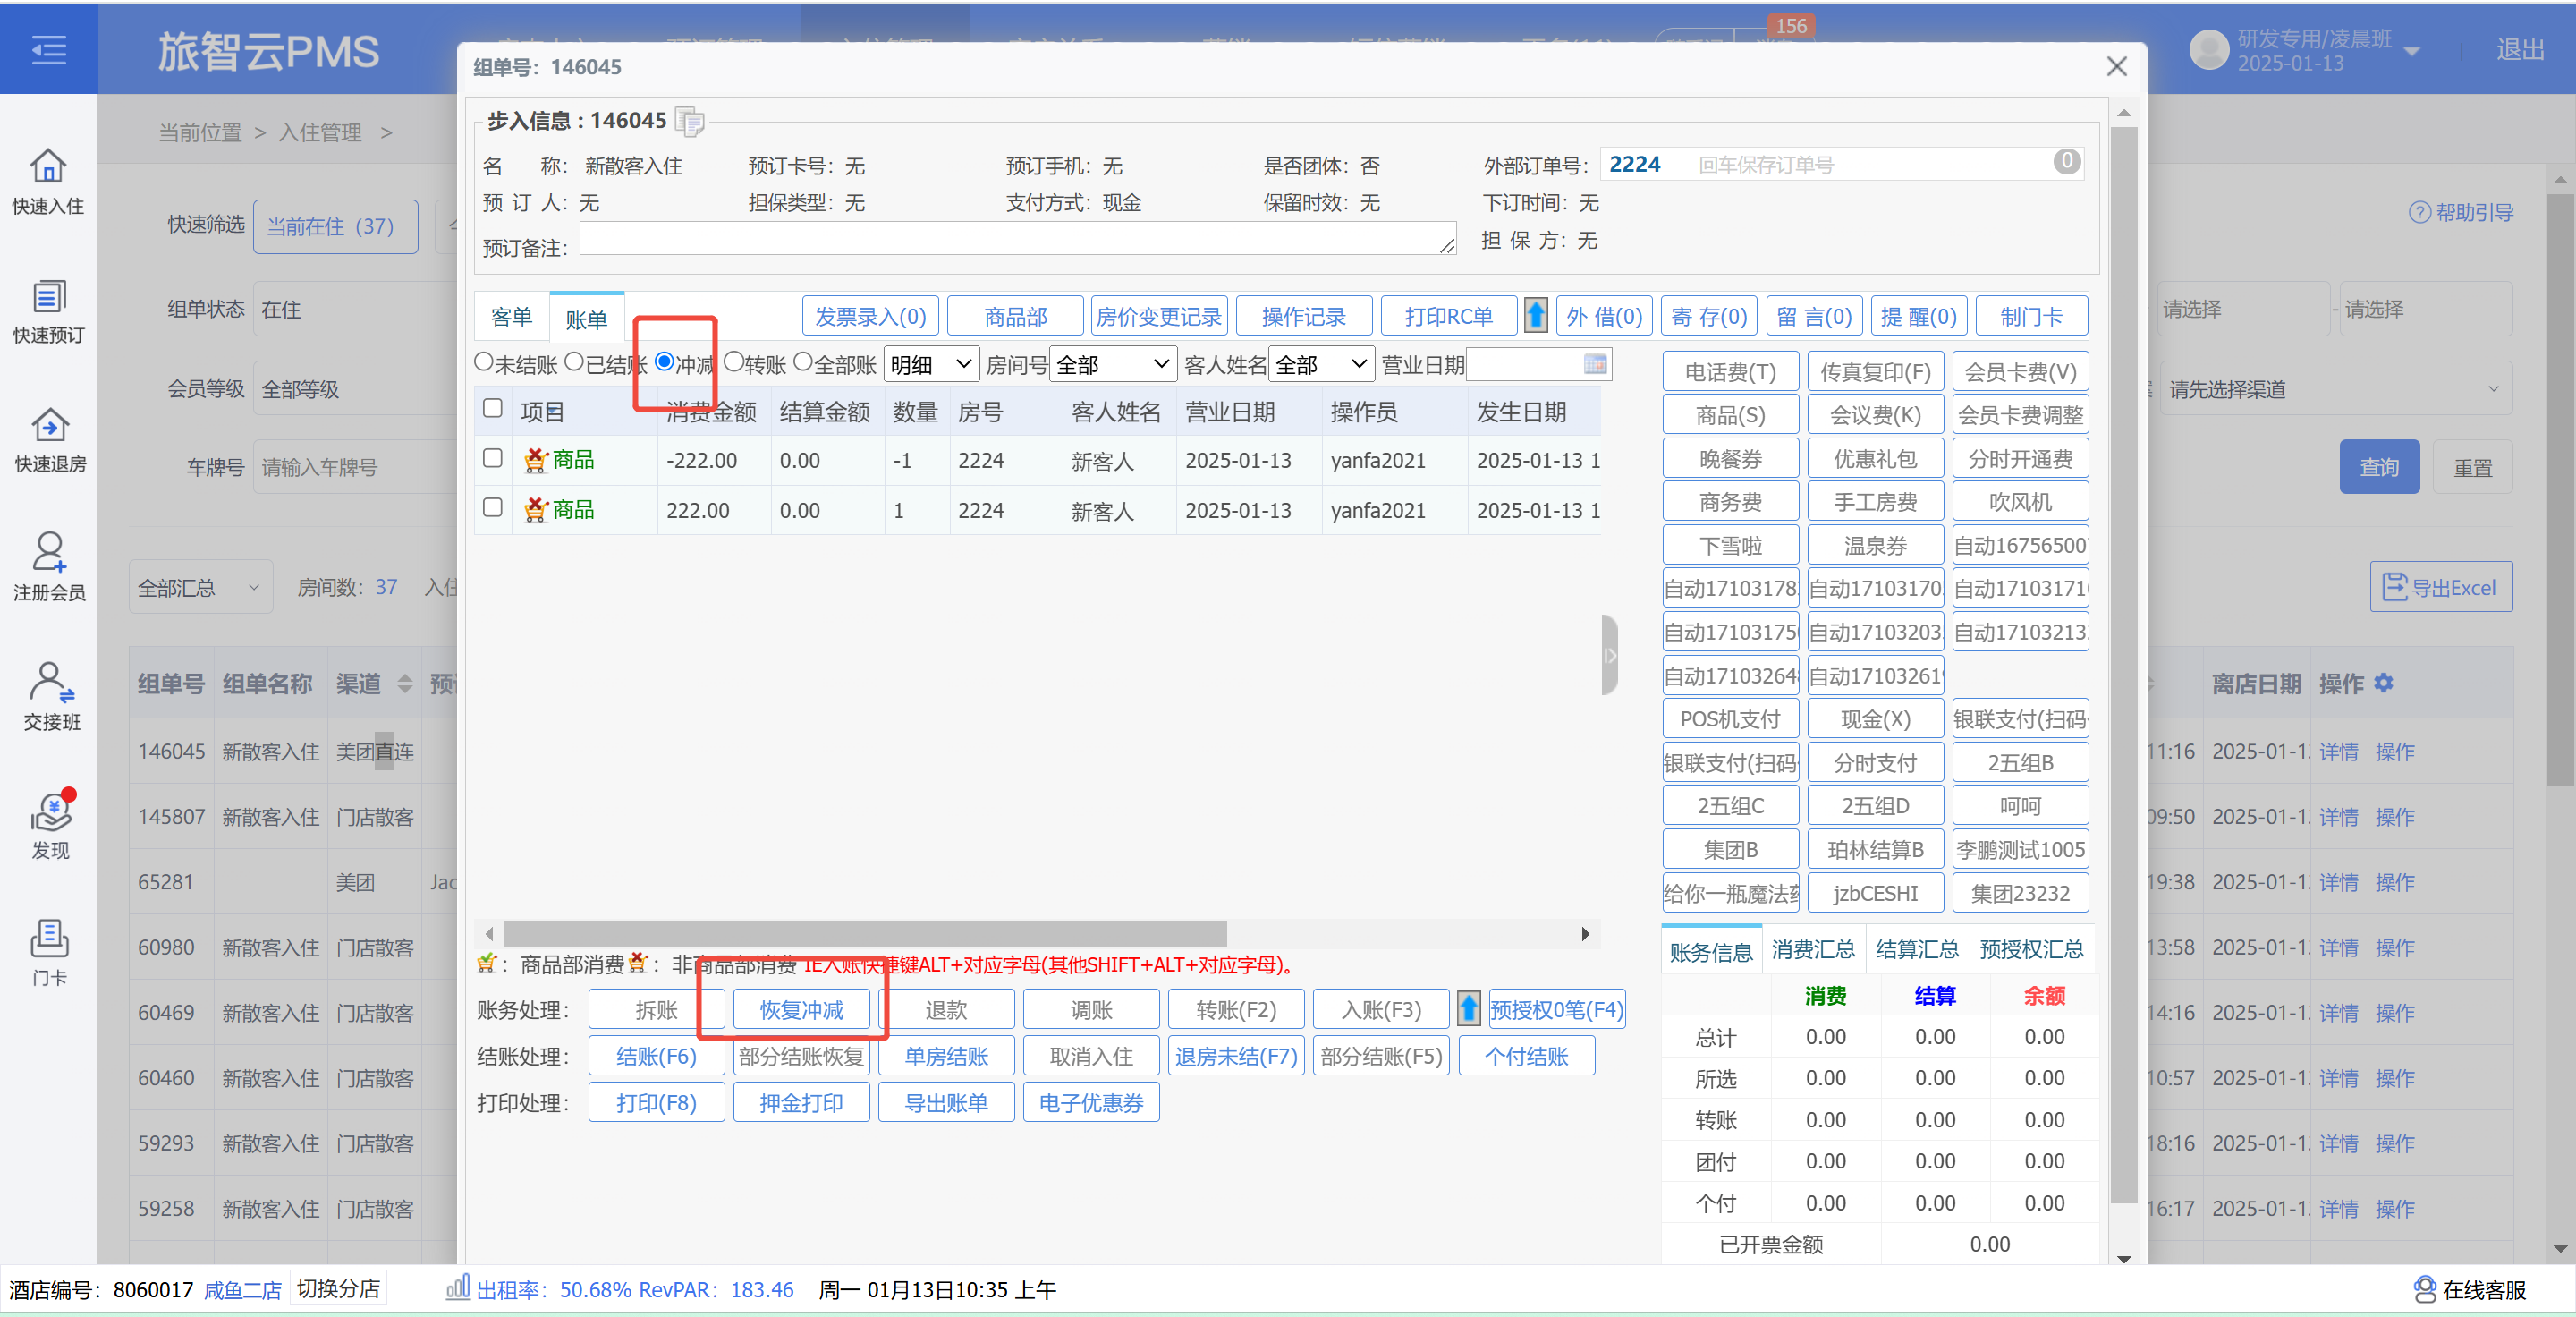Open 明细 dropdown
The image size is (2576, 1317).
(x=930, y=364)
